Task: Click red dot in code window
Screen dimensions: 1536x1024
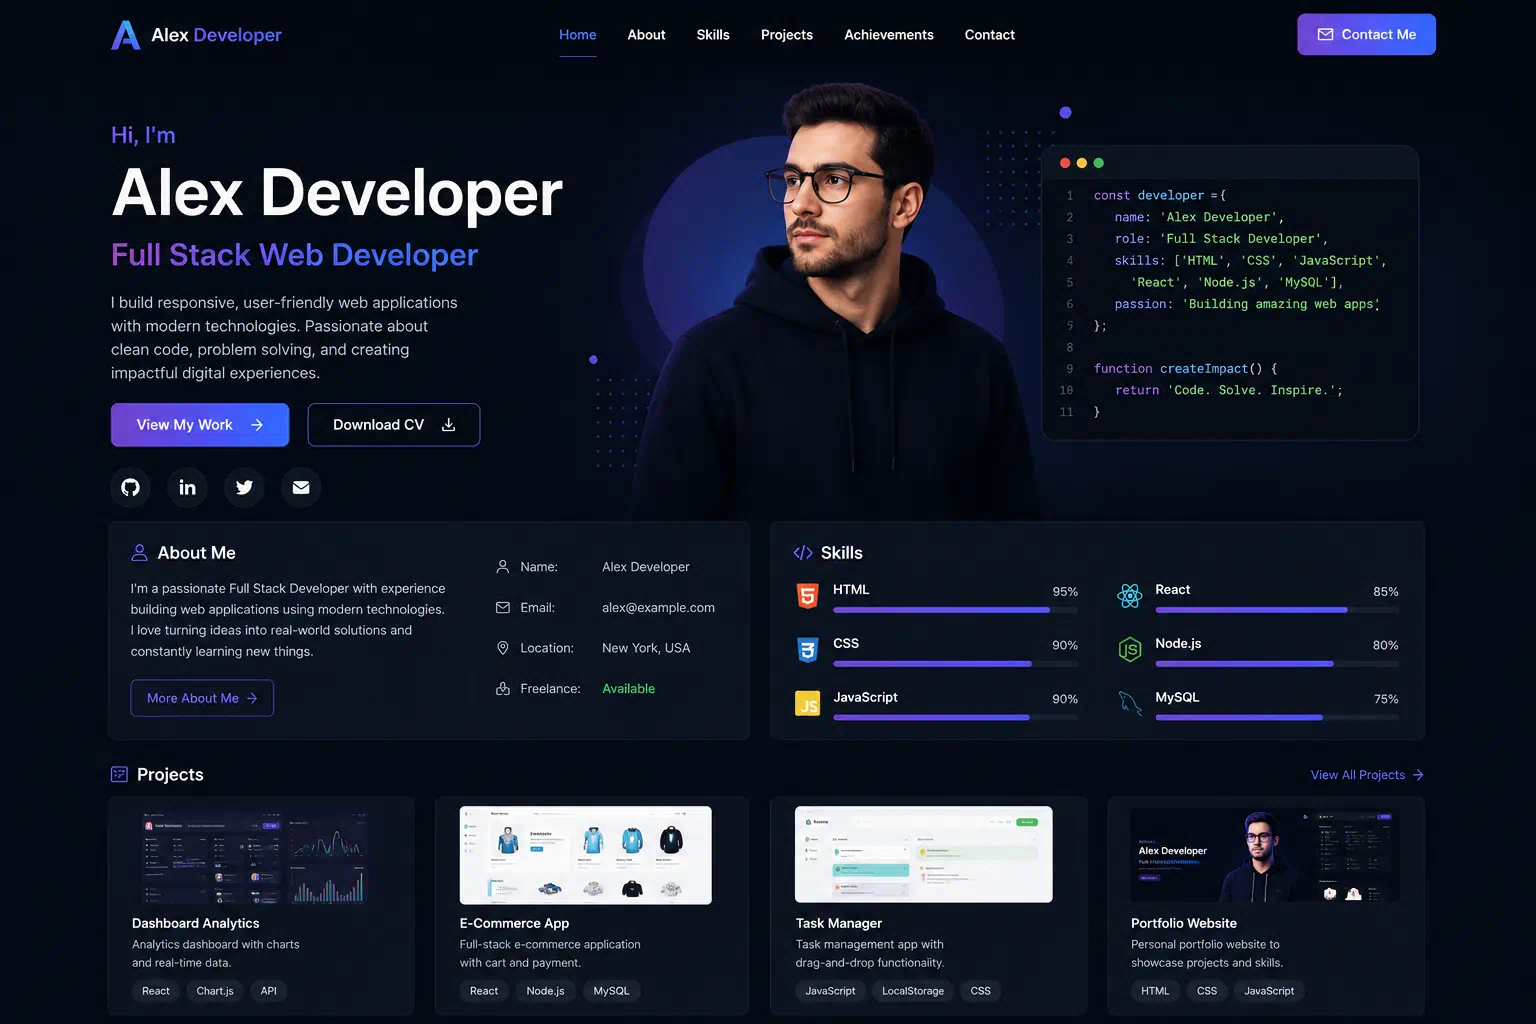Action: point(1065,163)
